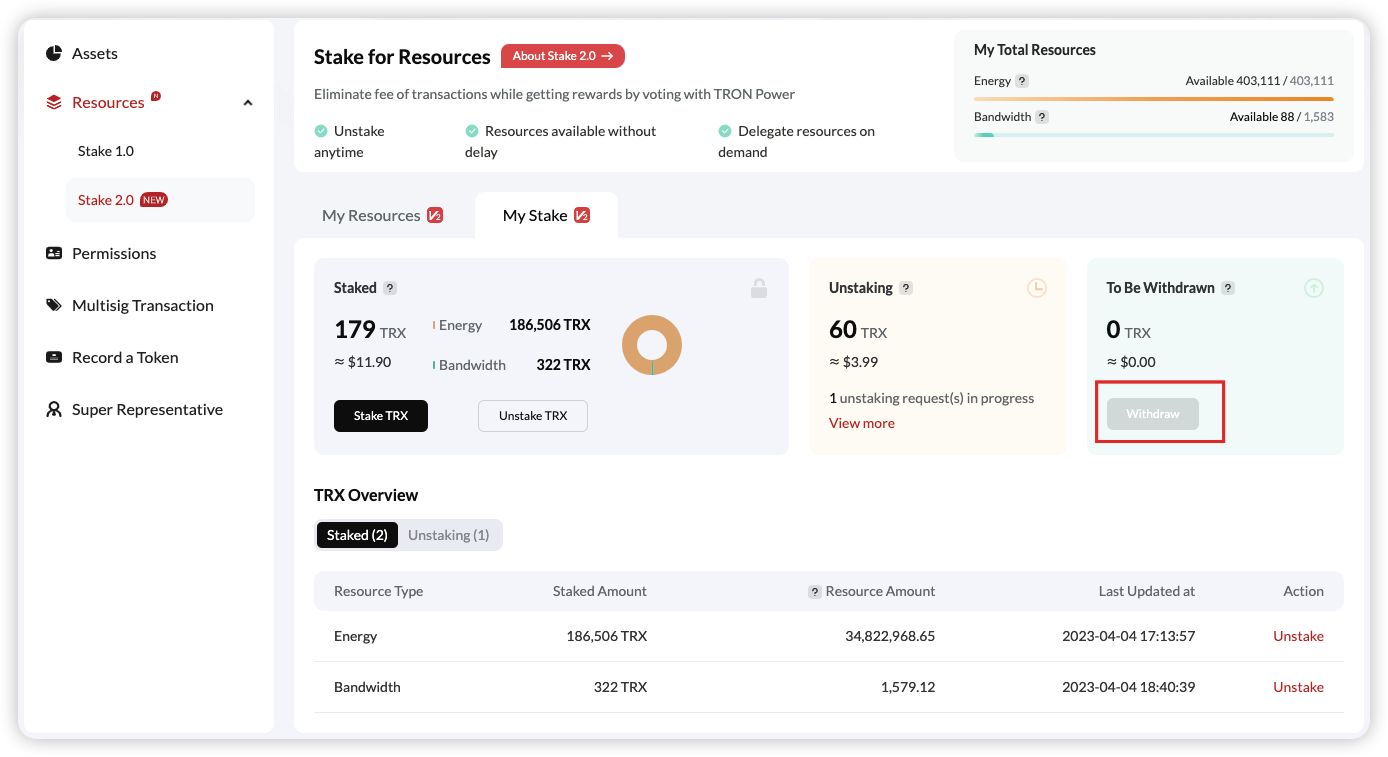Click the Resource Type column header

point(378,591)
